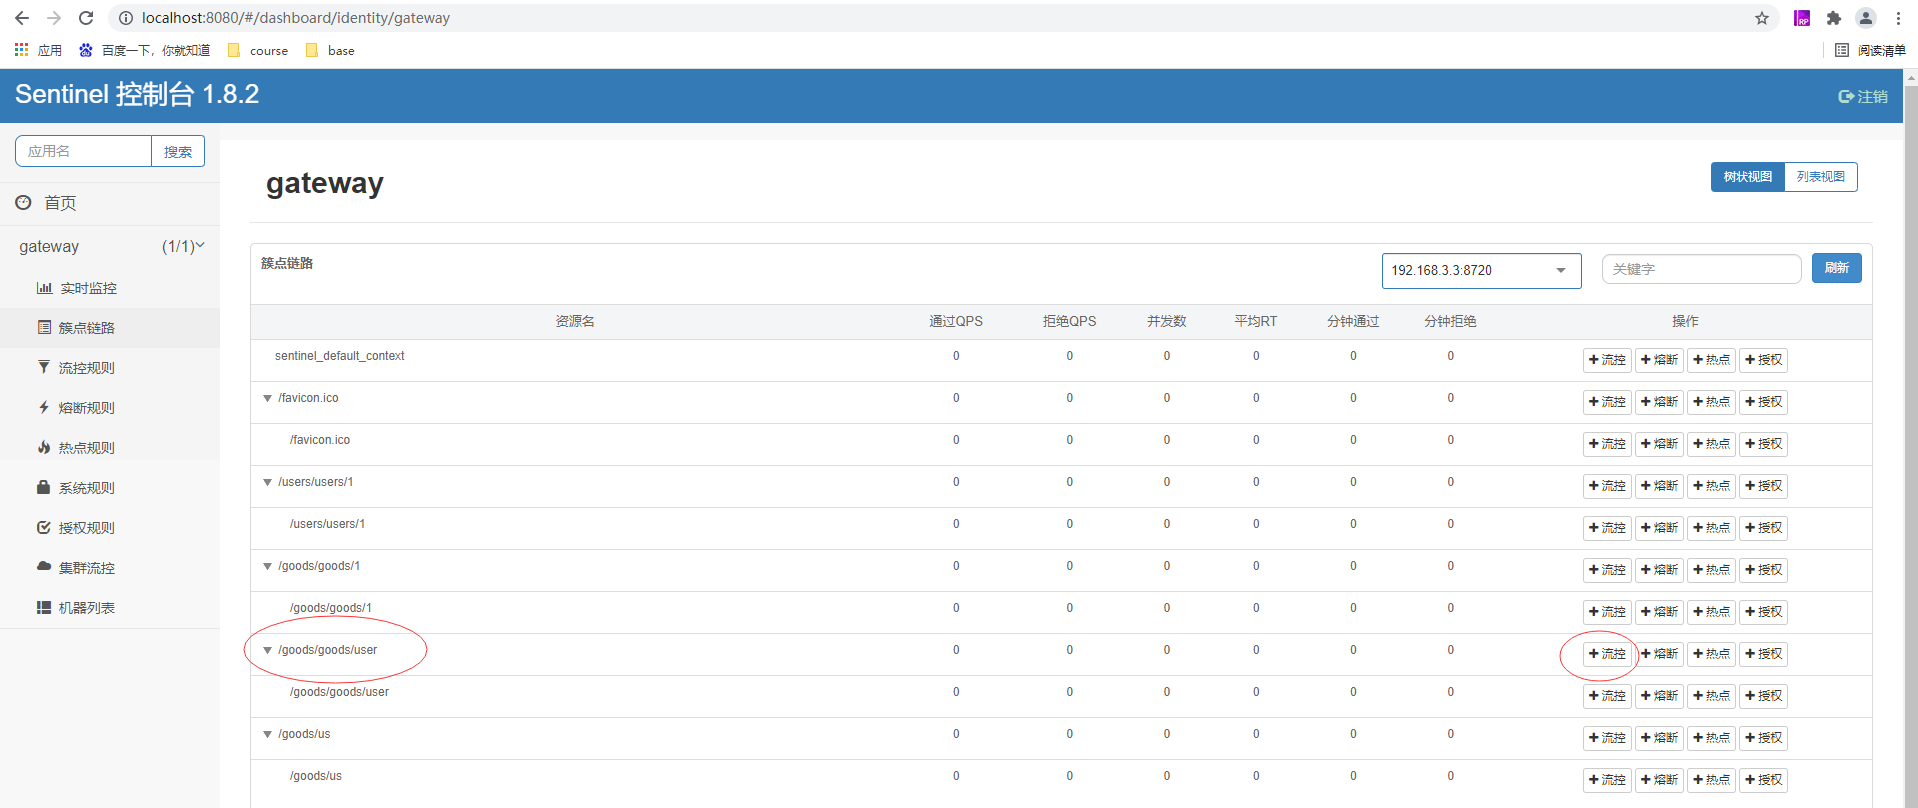Add 授权 rule for parent /goods/goods/1

[1763, 570]
